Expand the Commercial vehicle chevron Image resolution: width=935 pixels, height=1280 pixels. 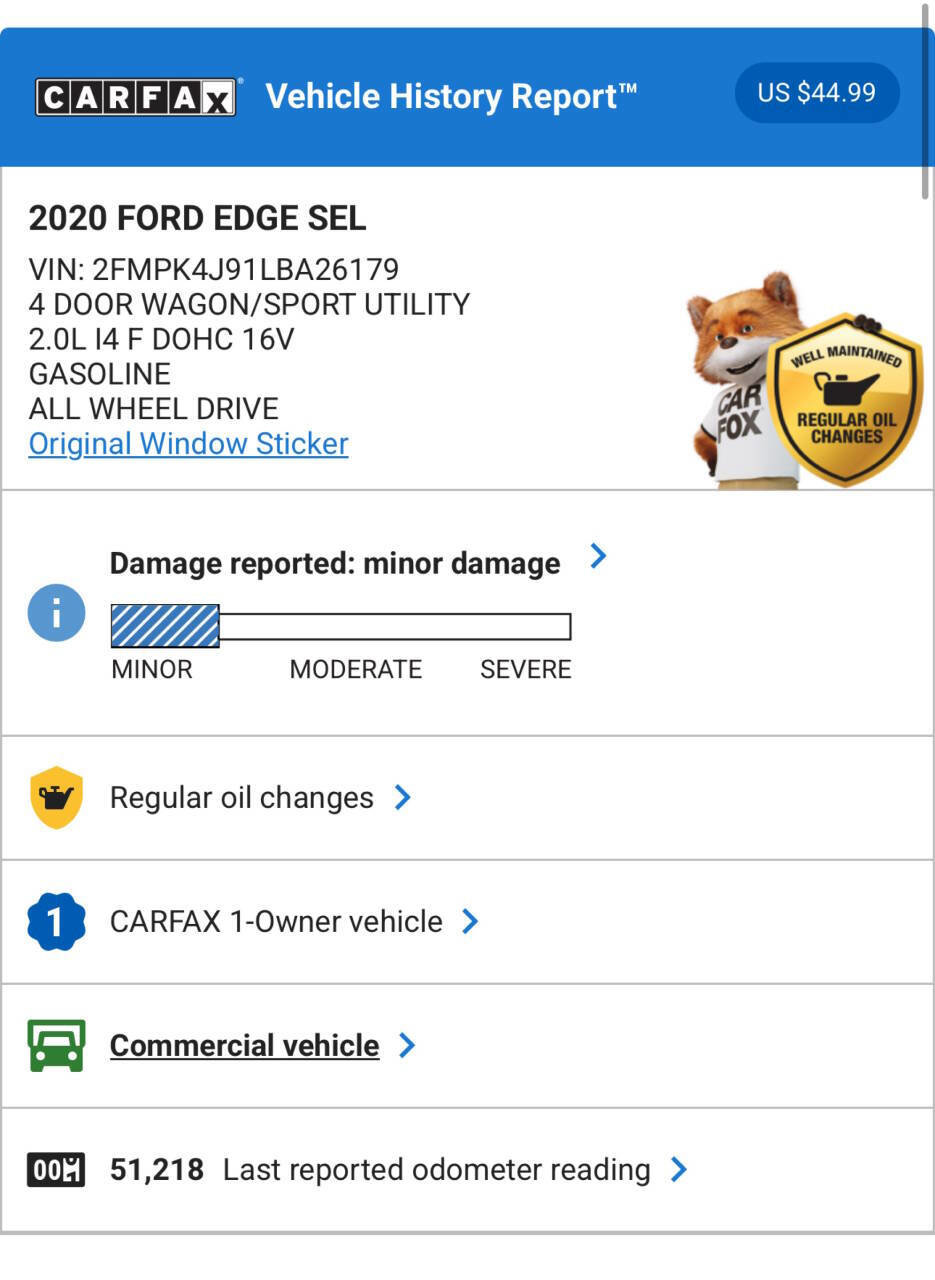click(407, 1045)
